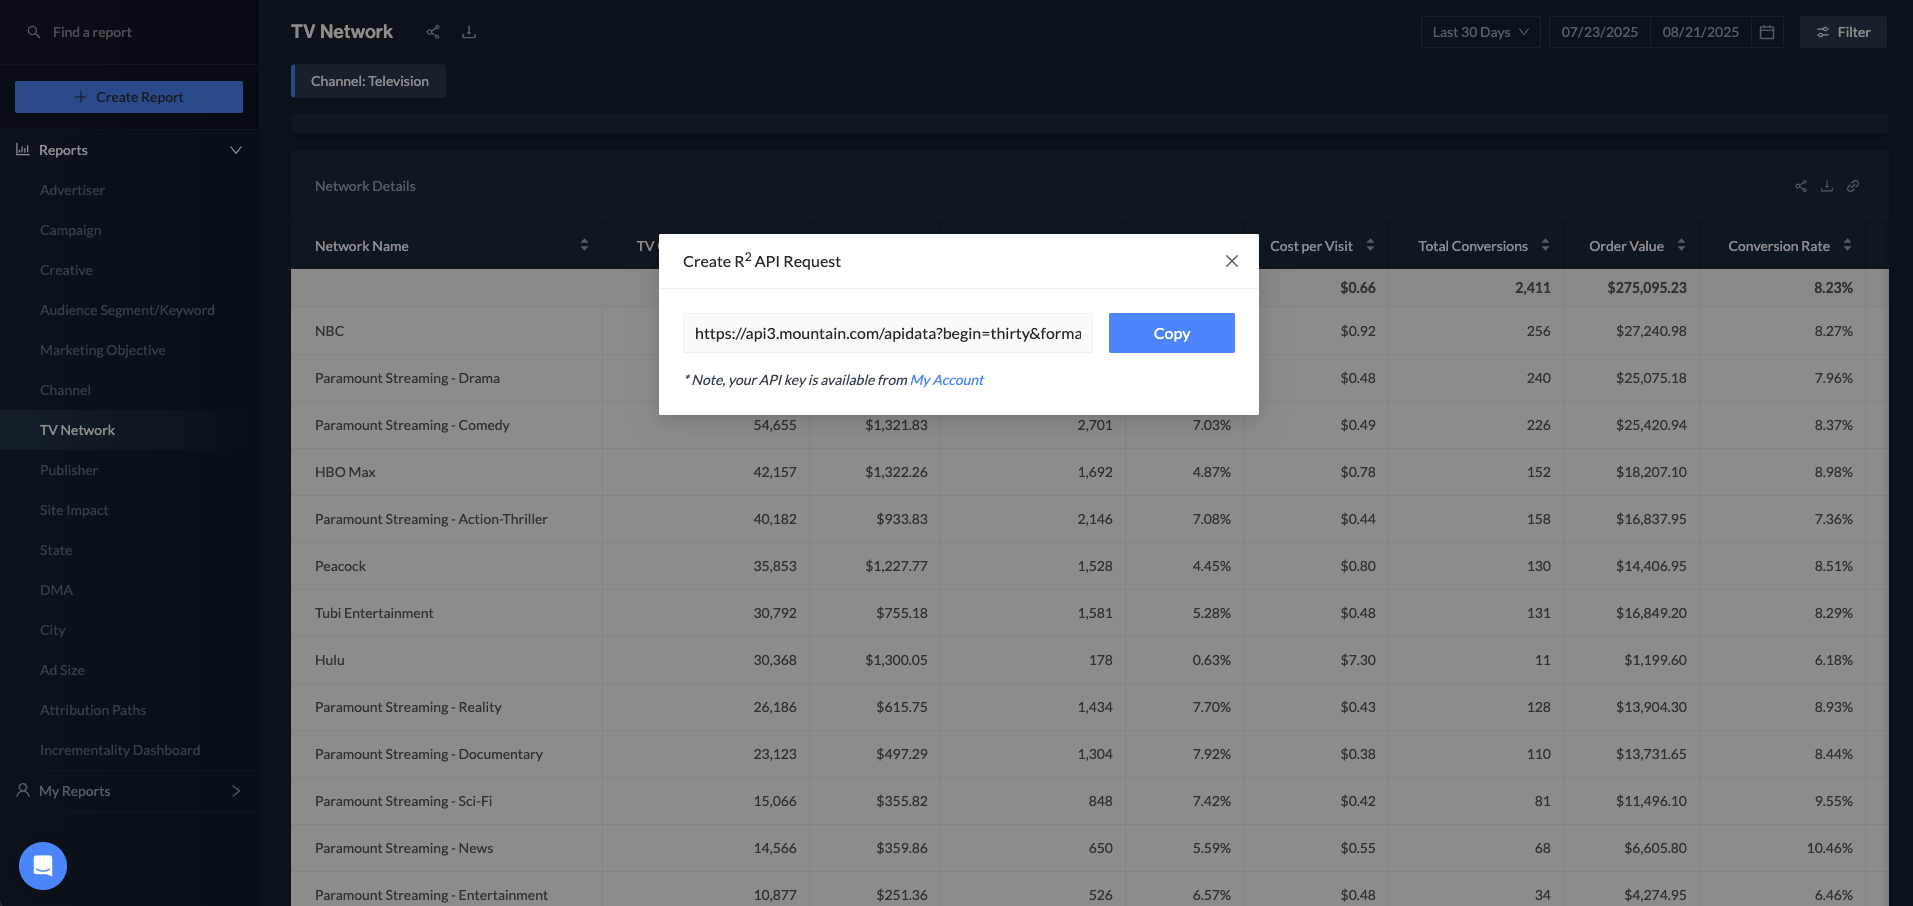
Task: Click the Create Report button
Action: (x=129, y=97)
